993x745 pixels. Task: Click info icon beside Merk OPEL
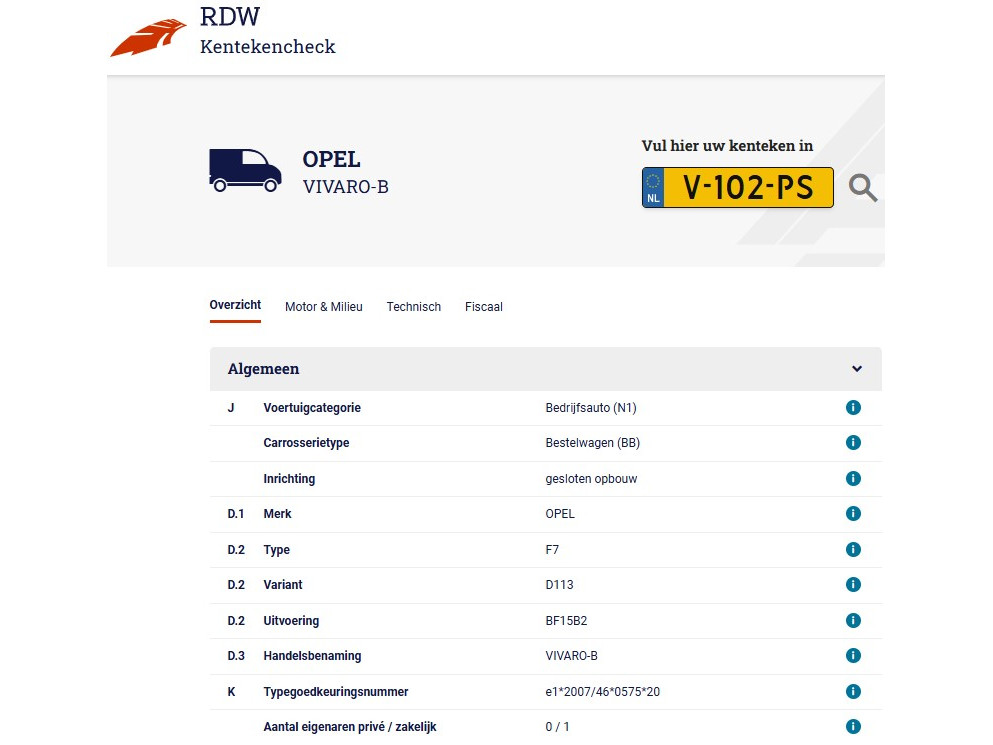click(853, 514)
